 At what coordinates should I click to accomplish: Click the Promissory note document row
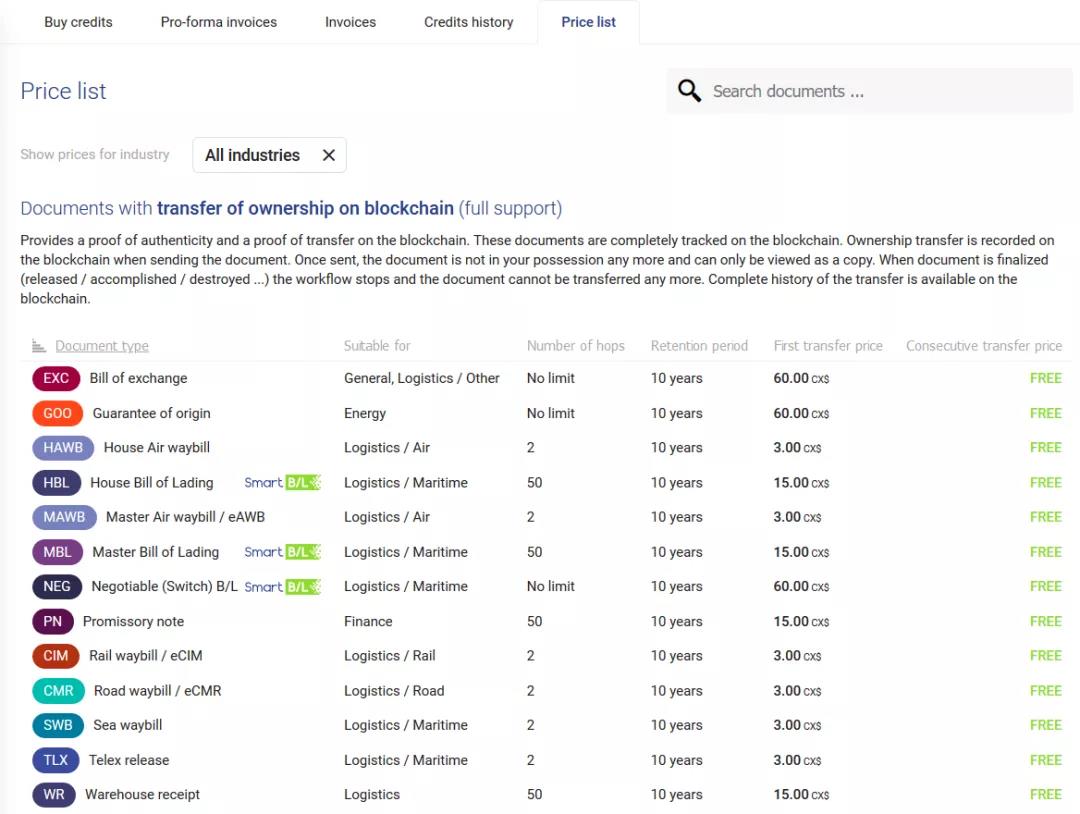coord(133,622)
